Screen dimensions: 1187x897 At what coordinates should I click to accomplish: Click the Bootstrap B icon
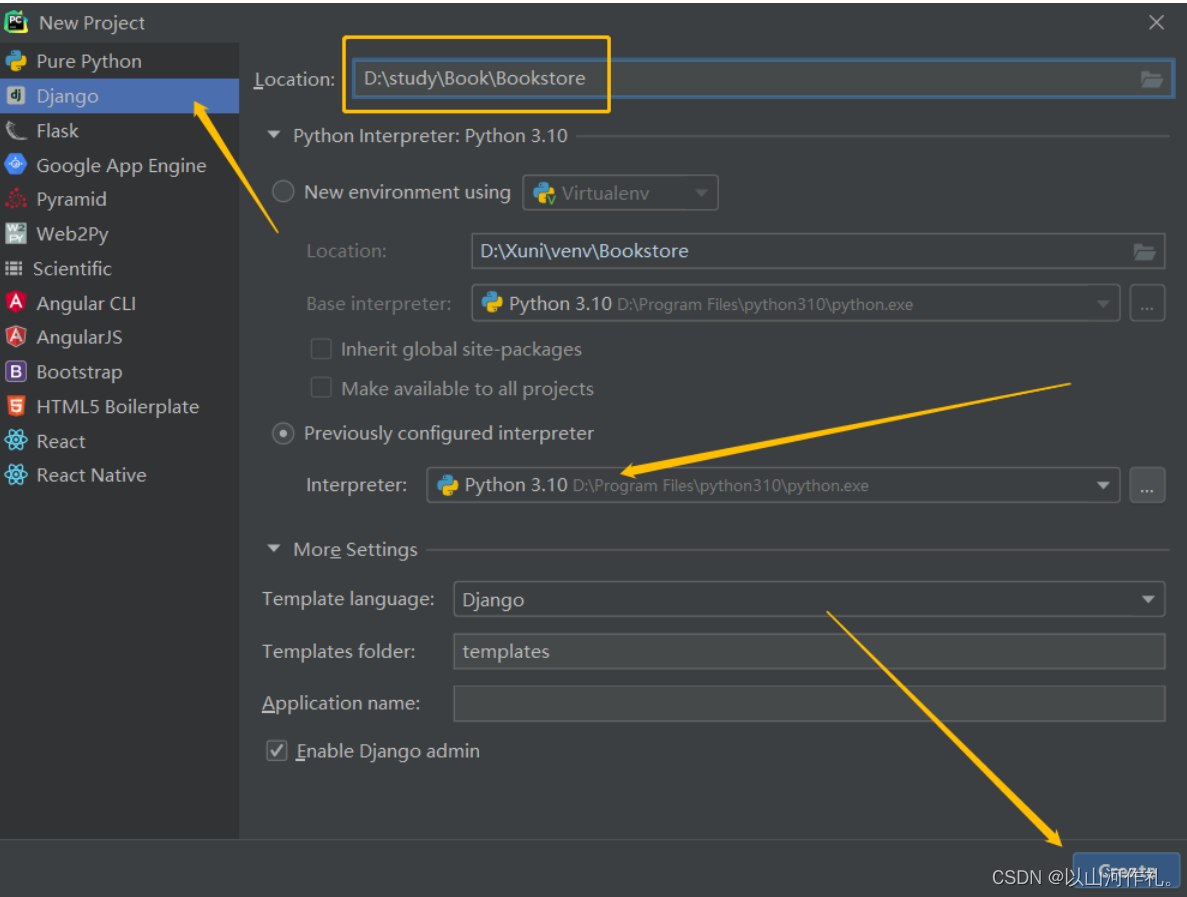(16, 371)
